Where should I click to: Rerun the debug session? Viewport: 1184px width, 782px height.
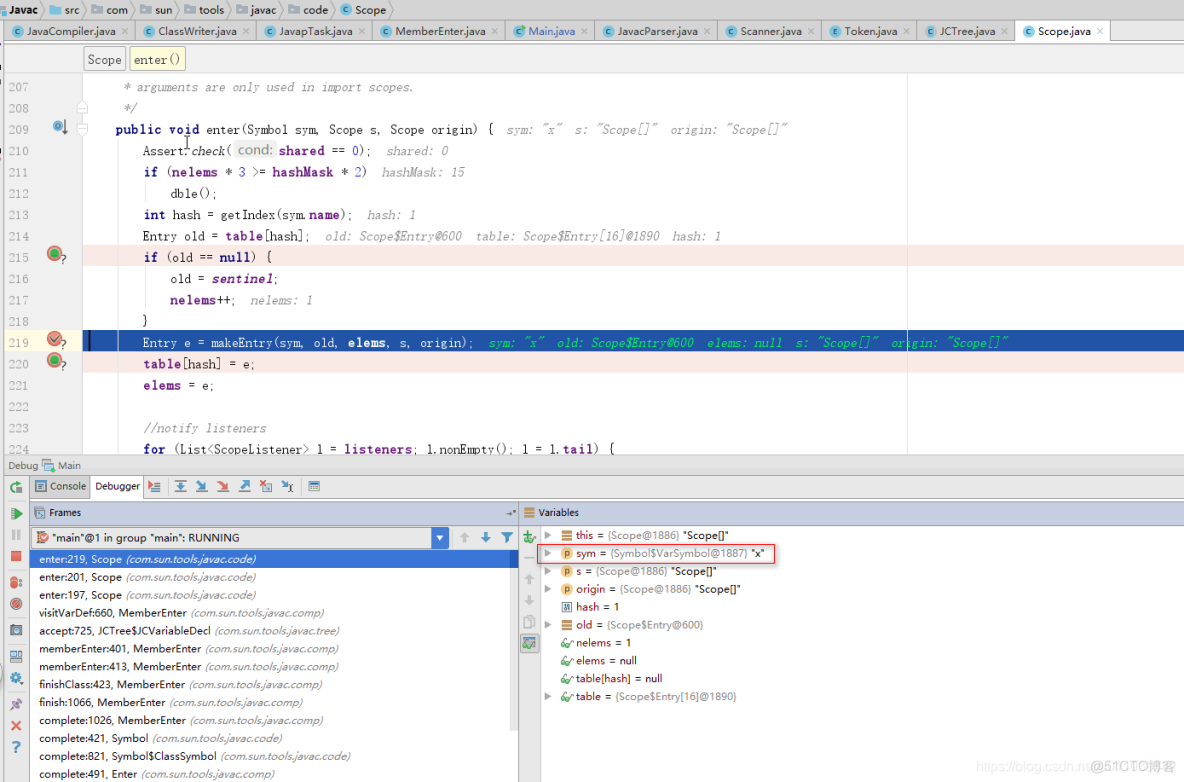click(15, 487)
